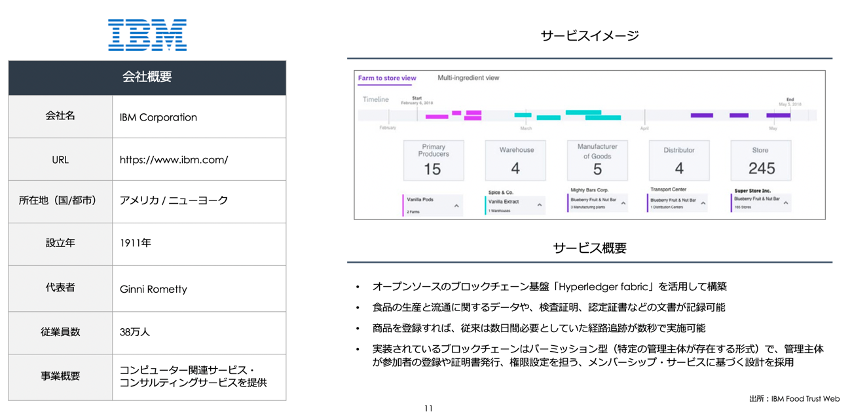The image size is (850, 414).
Task: Click the Ginni Rometty cell
Action: click(x=199, y=289)
